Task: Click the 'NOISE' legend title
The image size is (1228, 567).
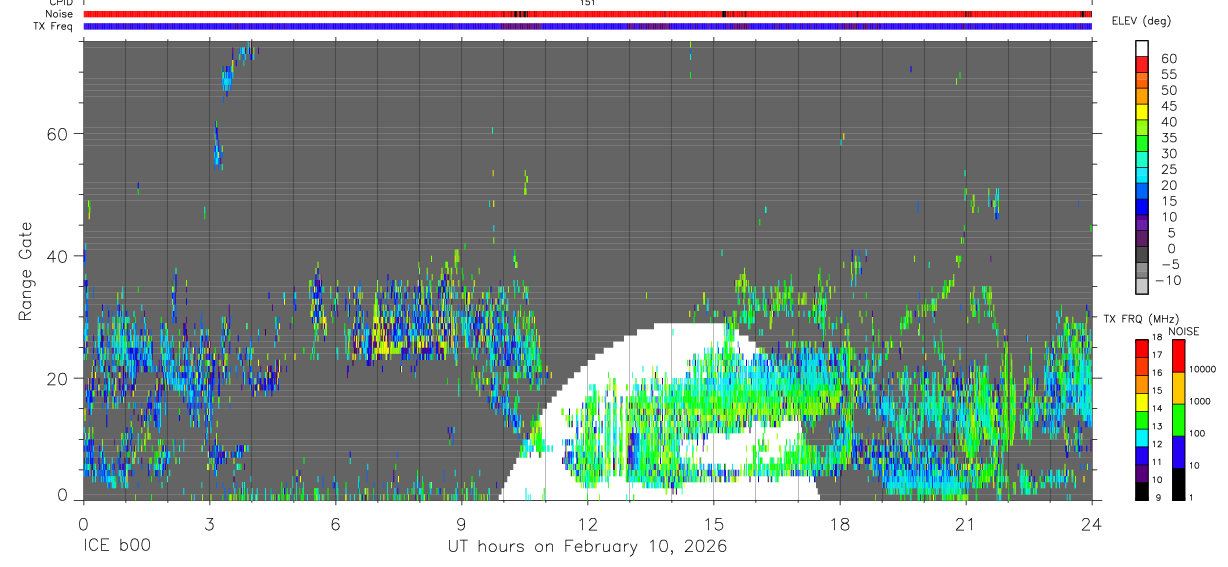Action: [x=1184, y=331]
